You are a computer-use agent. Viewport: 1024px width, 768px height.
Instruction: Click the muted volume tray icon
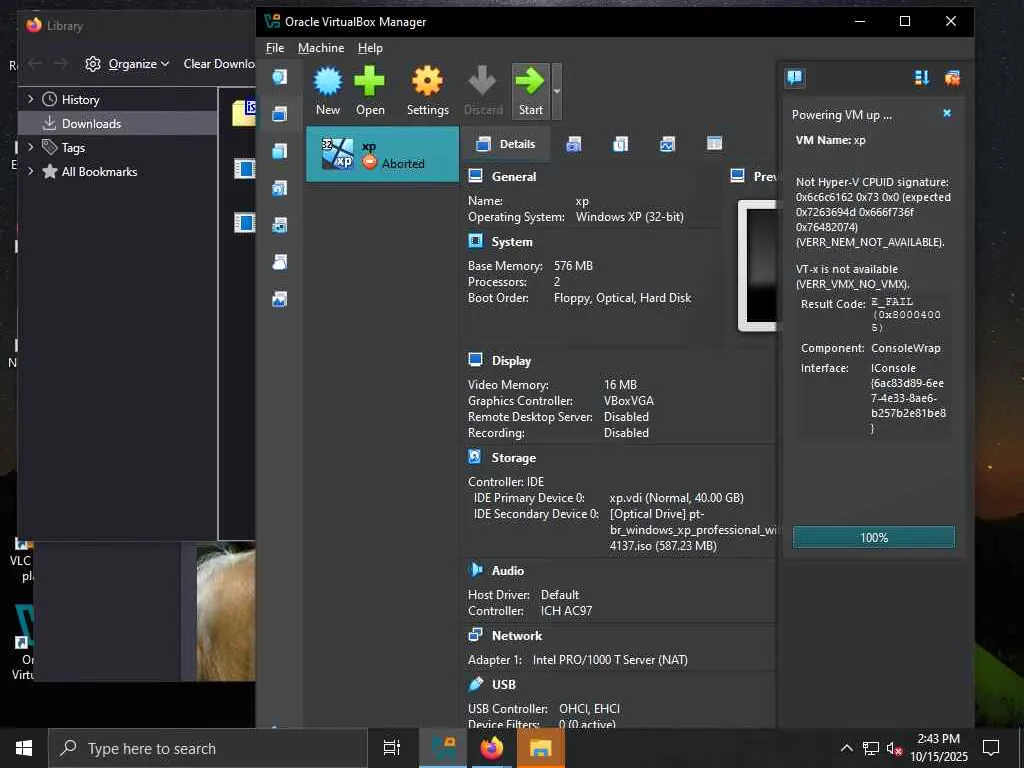895,748
